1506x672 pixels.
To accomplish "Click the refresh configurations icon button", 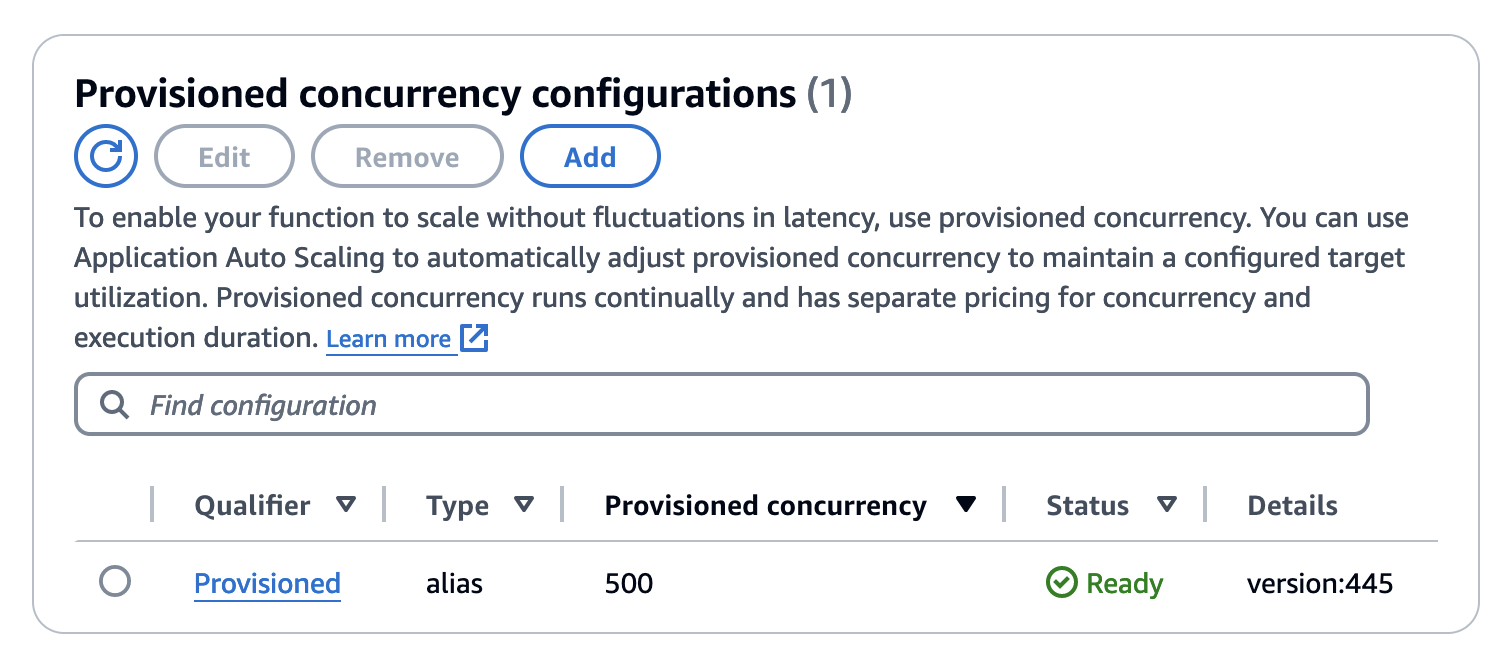I will coord(105,157).
